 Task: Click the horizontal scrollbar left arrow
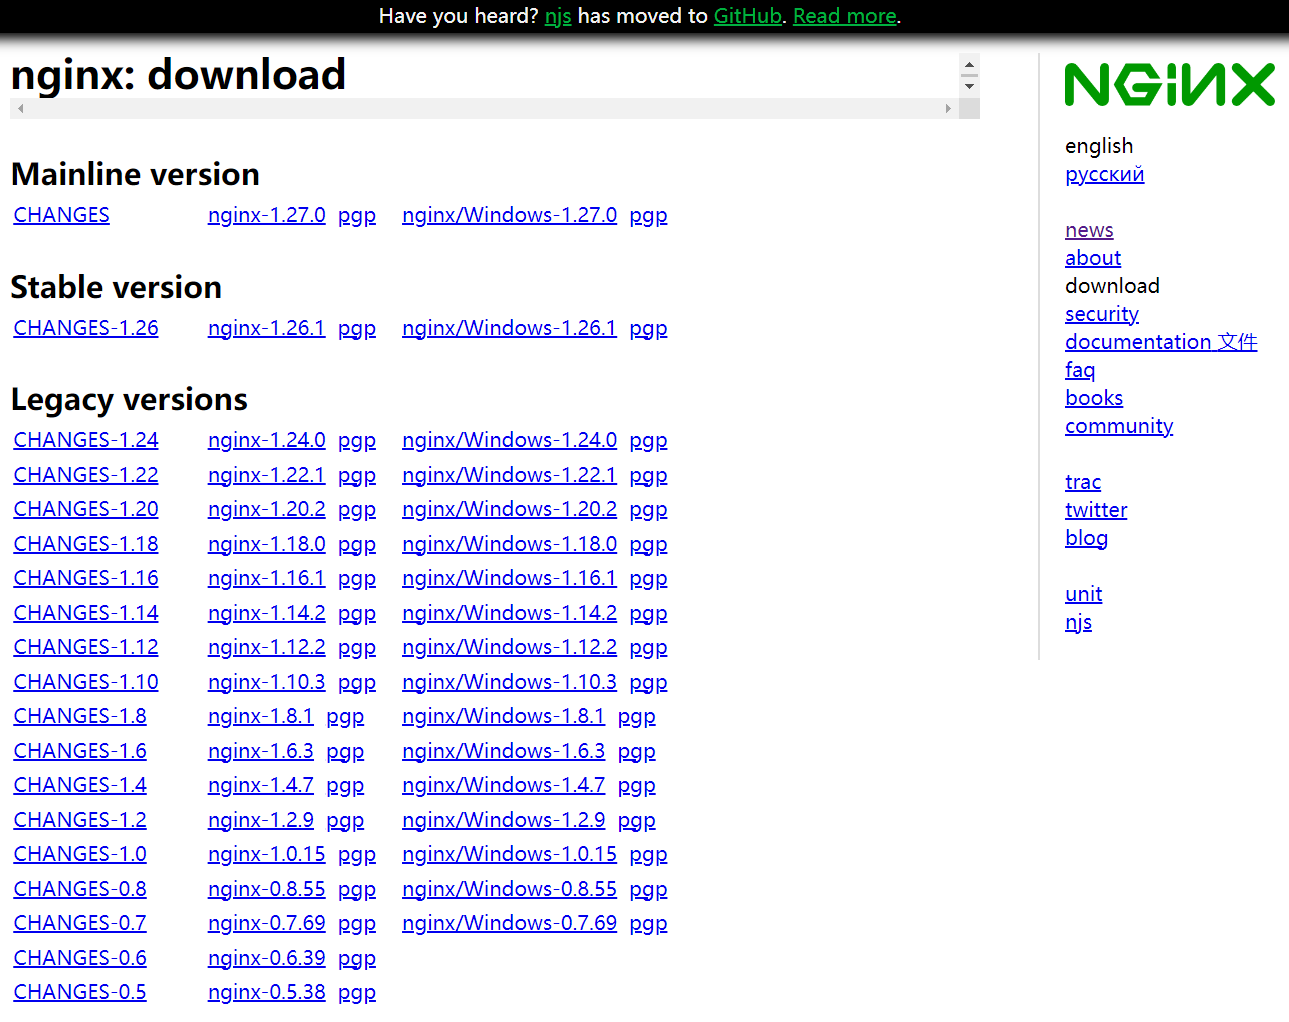point(20,109)
